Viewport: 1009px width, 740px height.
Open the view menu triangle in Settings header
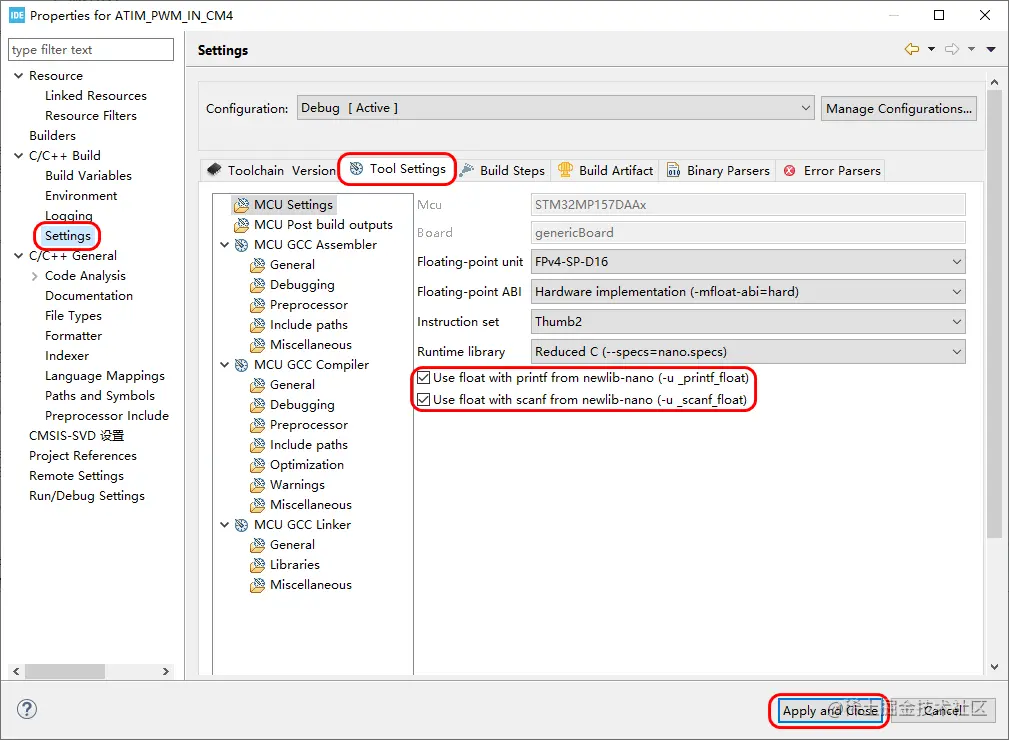point(991,49)
